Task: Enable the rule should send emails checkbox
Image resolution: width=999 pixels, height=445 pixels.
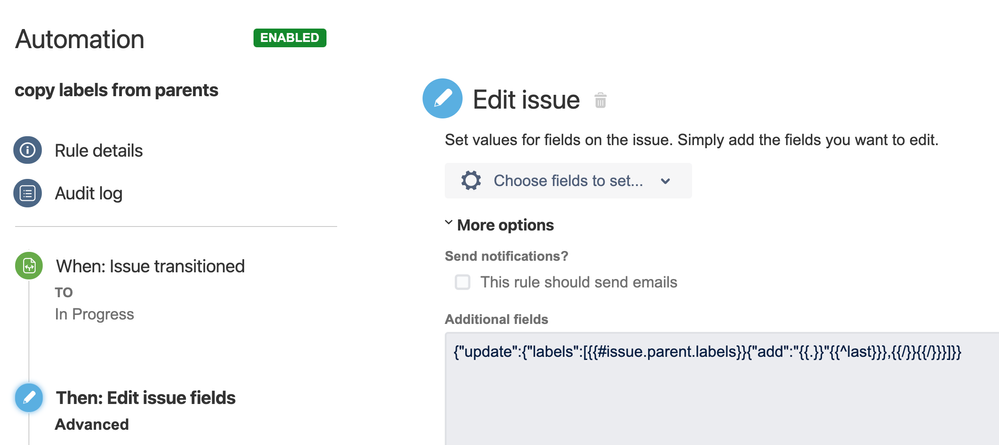Action: coord(463,282)
